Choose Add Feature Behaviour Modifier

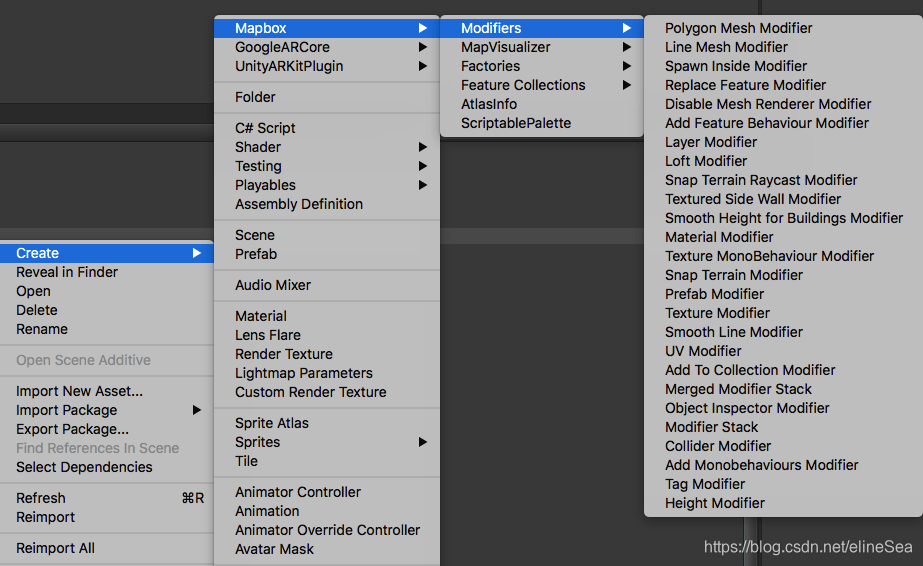click(783, 123)
